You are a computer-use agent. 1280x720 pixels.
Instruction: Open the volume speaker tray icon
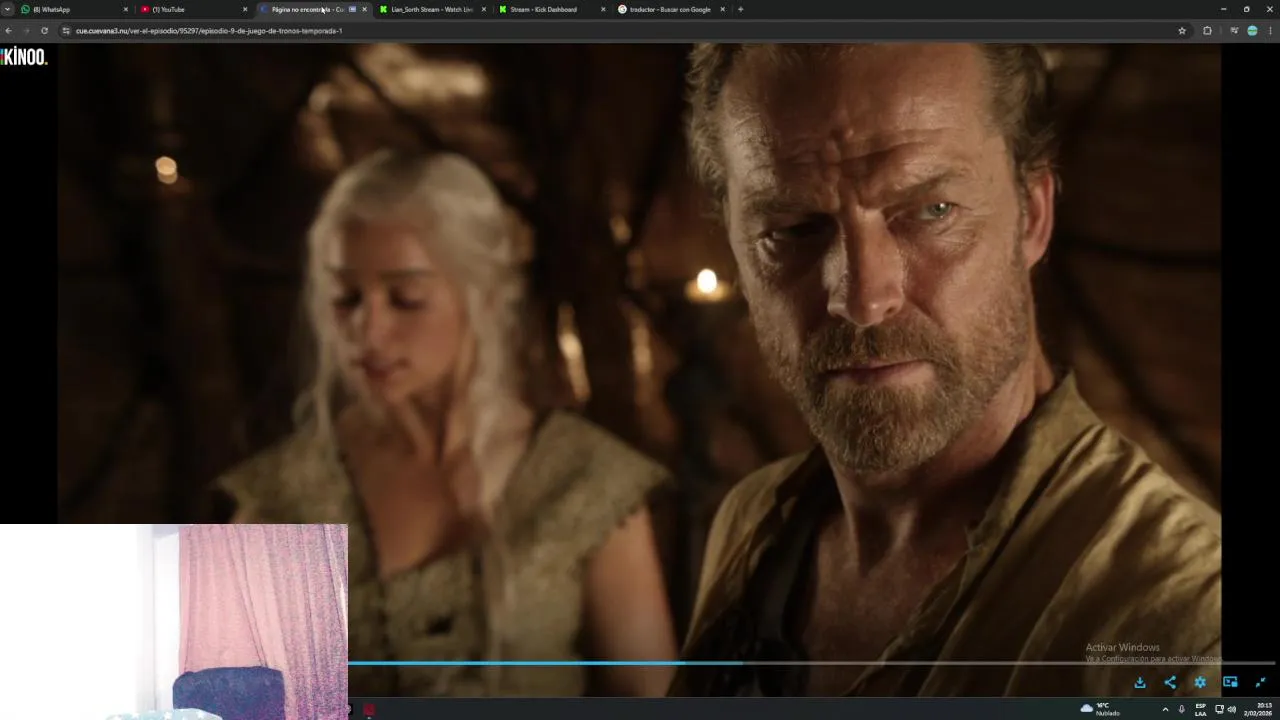click(x=1231, y=709)
